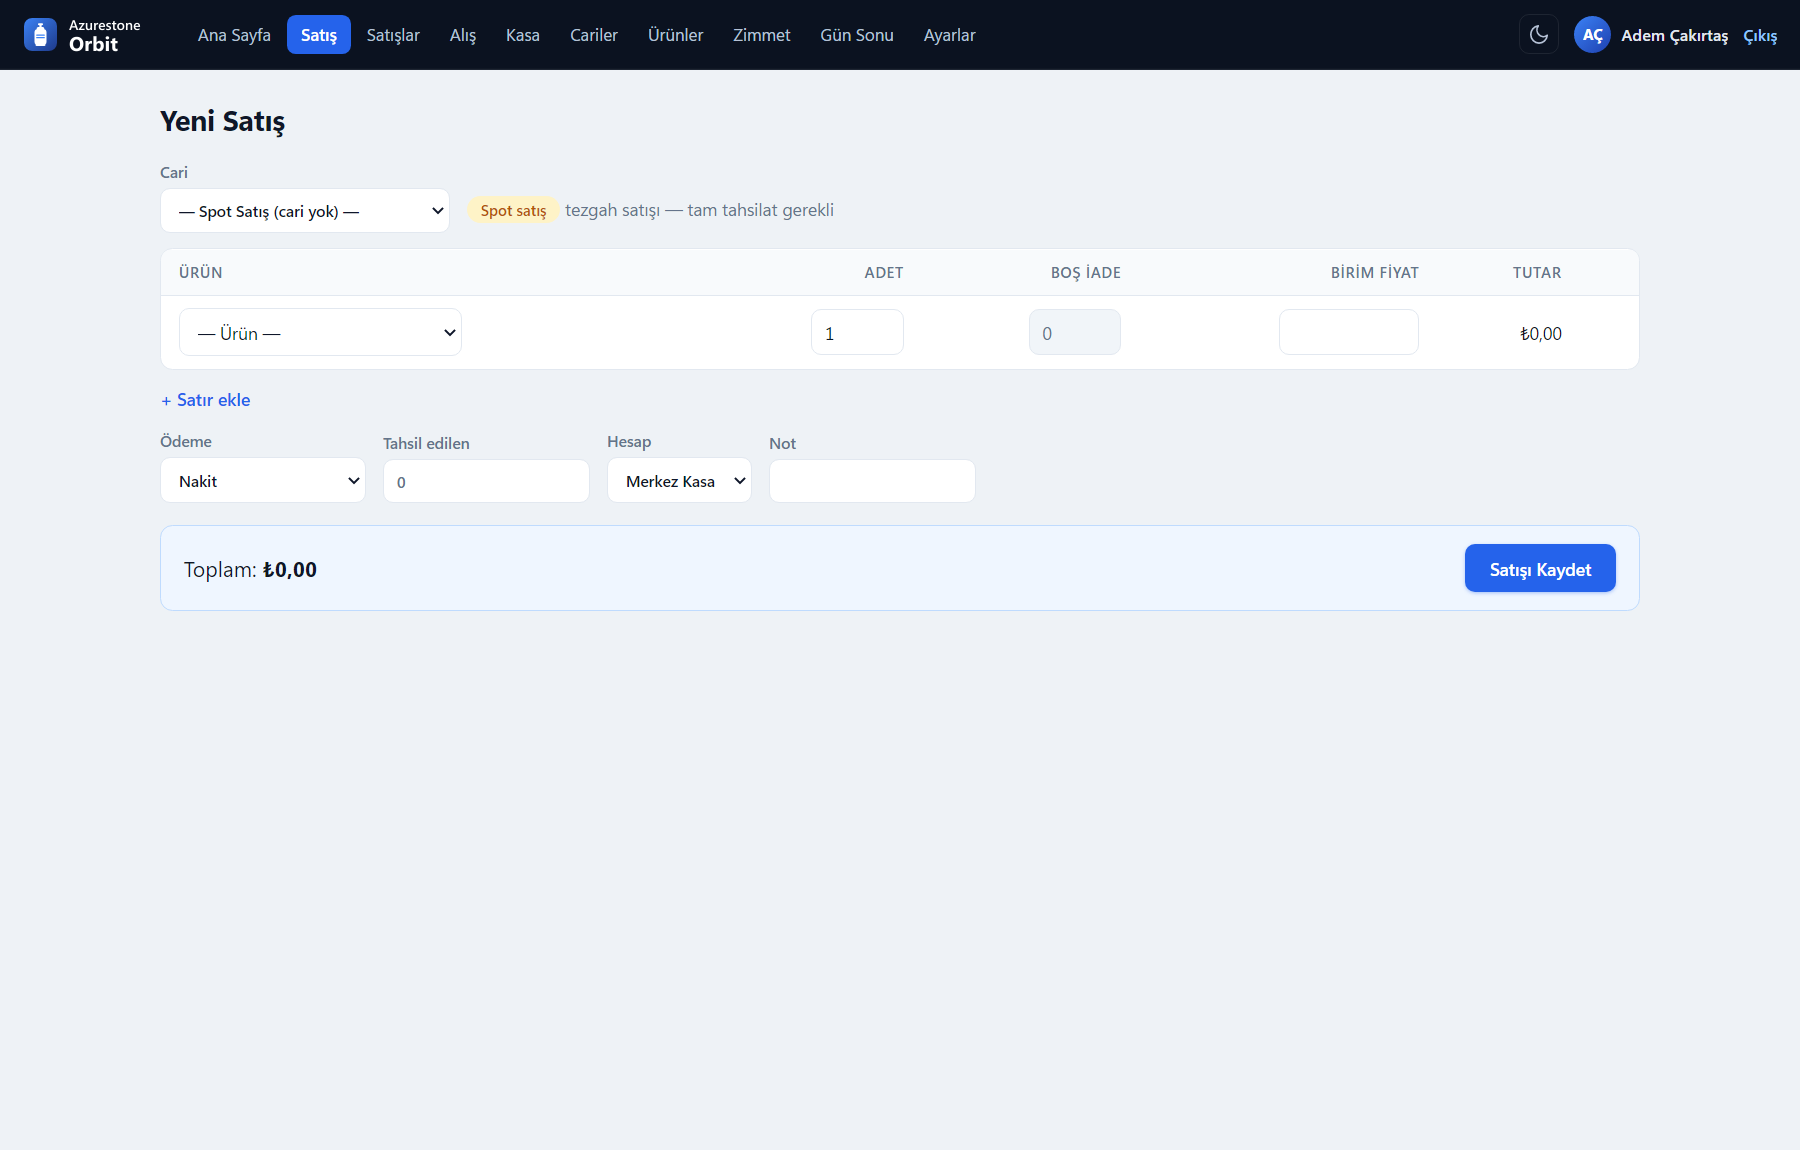Click the Toplam ₺0,00 total text
This screenshot has height=1150, width=1800.
tap(250, 570)
